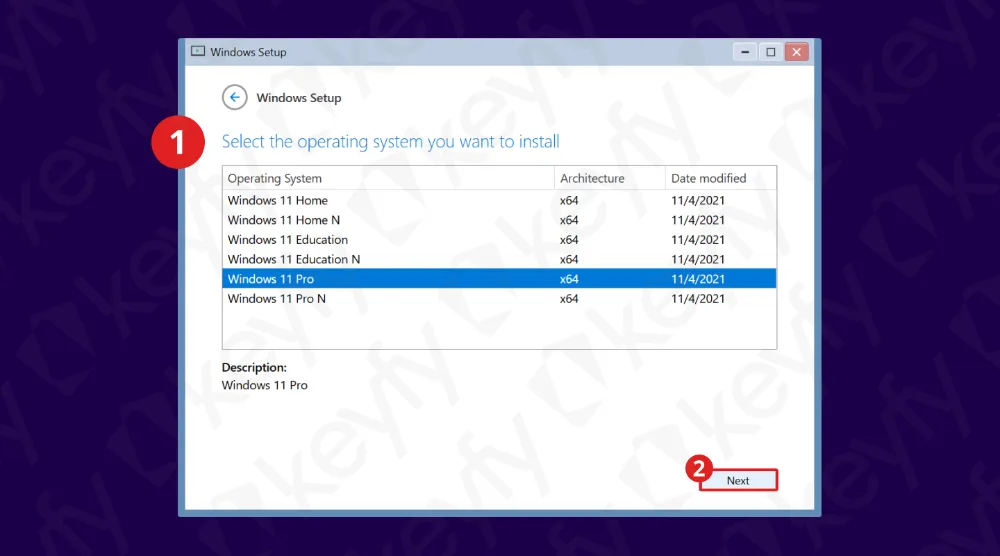Select the Windows 11 Pro row
The image size is (1000, 556).
tap(499, 279)
